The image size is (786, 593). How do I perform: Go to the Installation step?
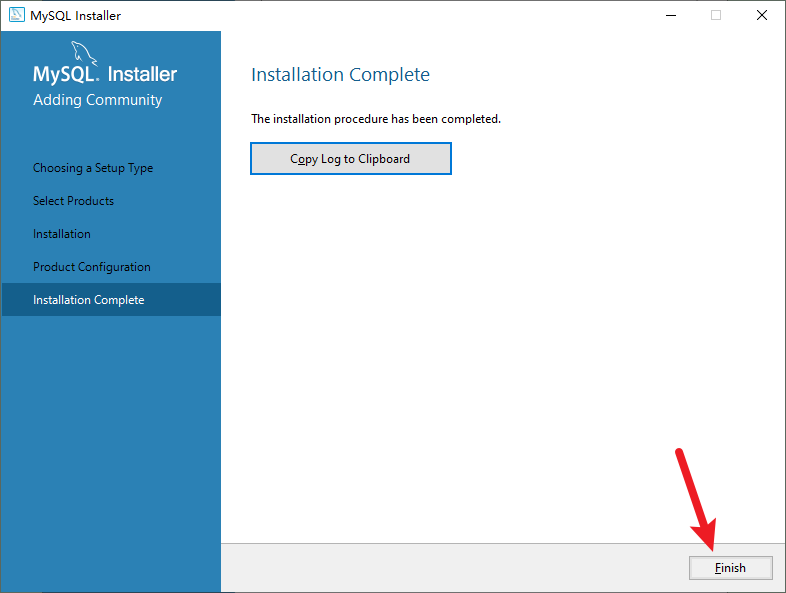(62, 234)
